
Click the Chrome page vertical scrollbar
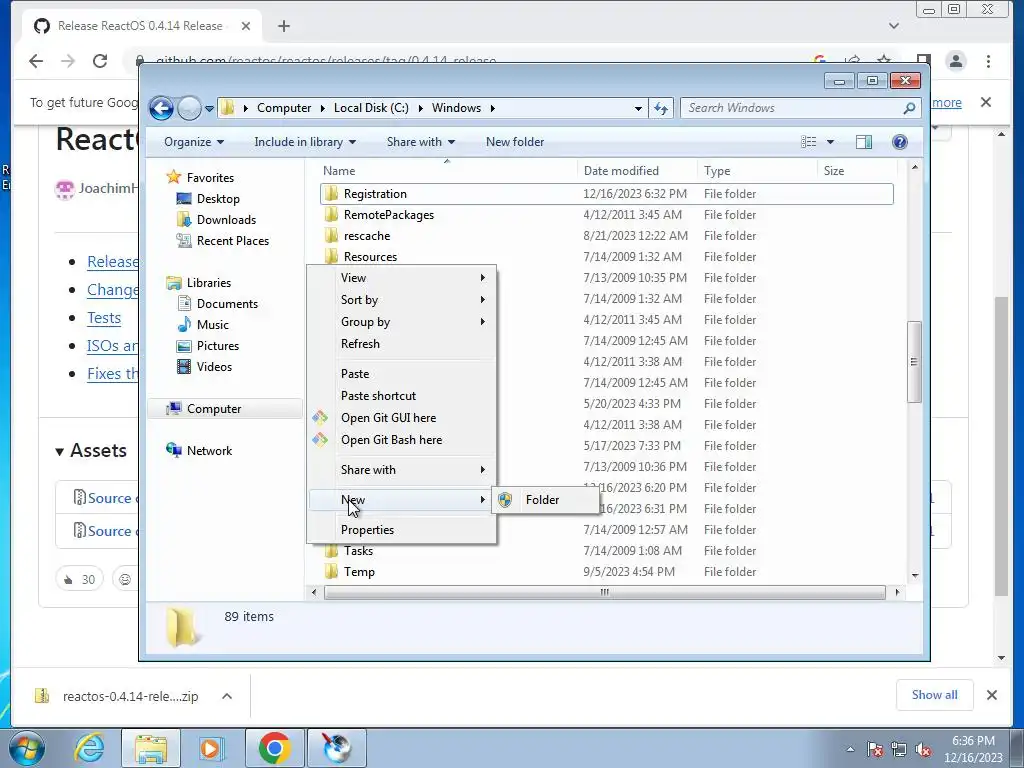[x=1001, y=446]
